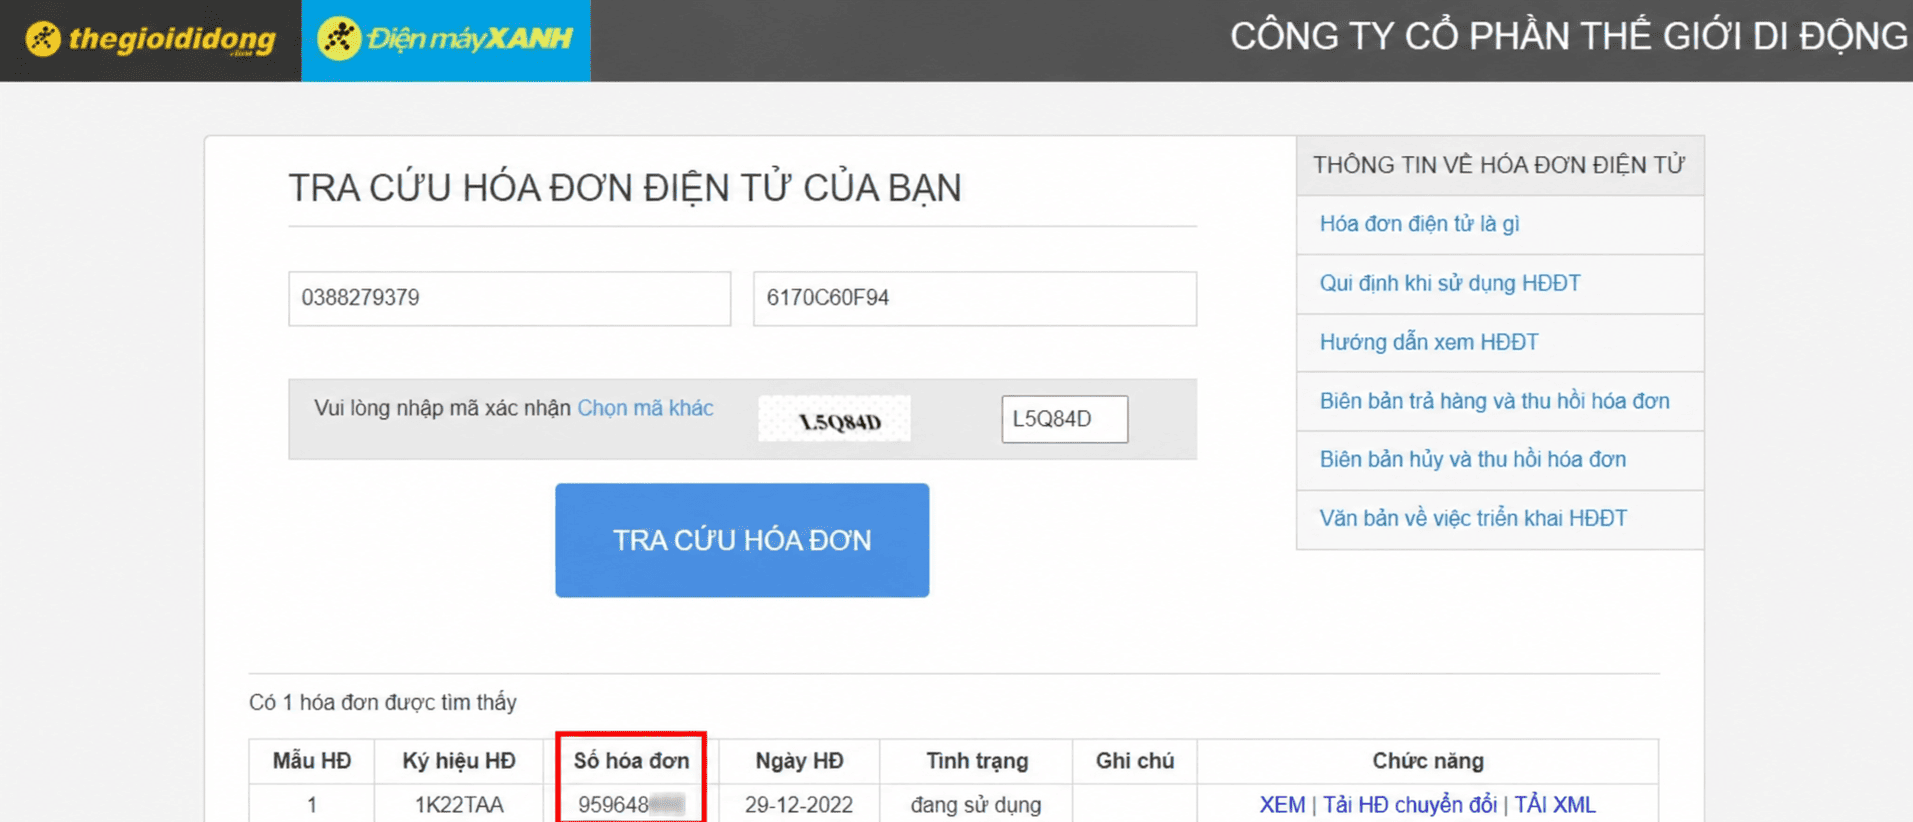Click invoice number cell starting 959648

(631, 805)
